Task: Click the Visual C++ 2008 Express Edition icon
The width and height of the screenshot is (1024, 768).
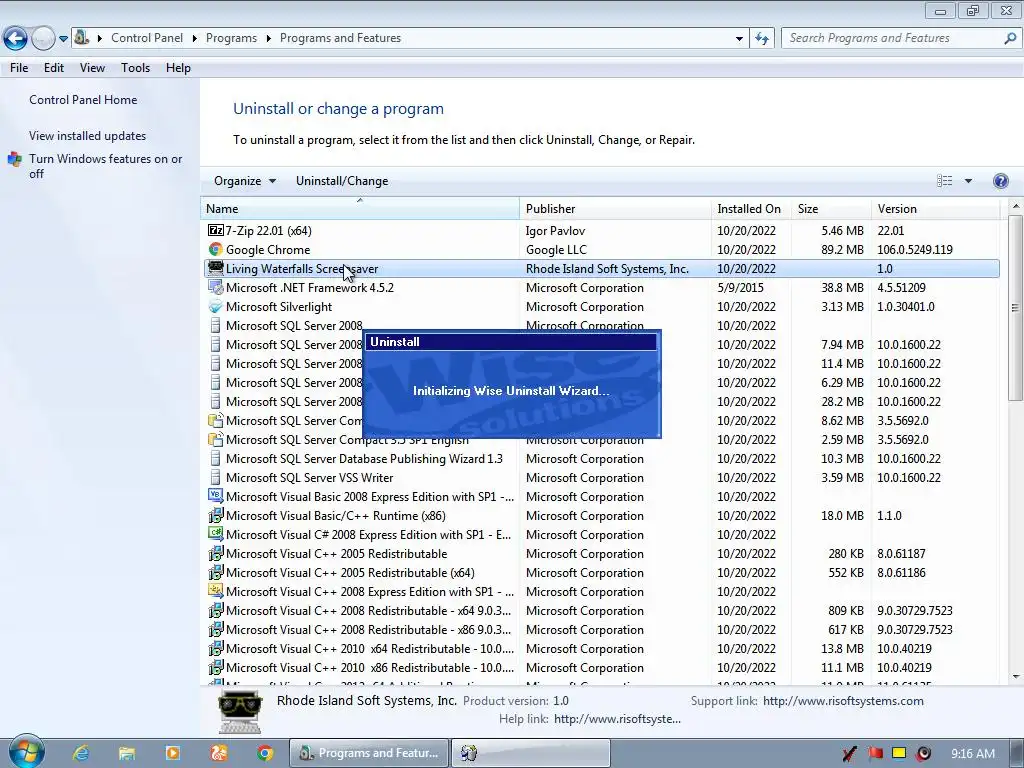Action: pos(216,591)
